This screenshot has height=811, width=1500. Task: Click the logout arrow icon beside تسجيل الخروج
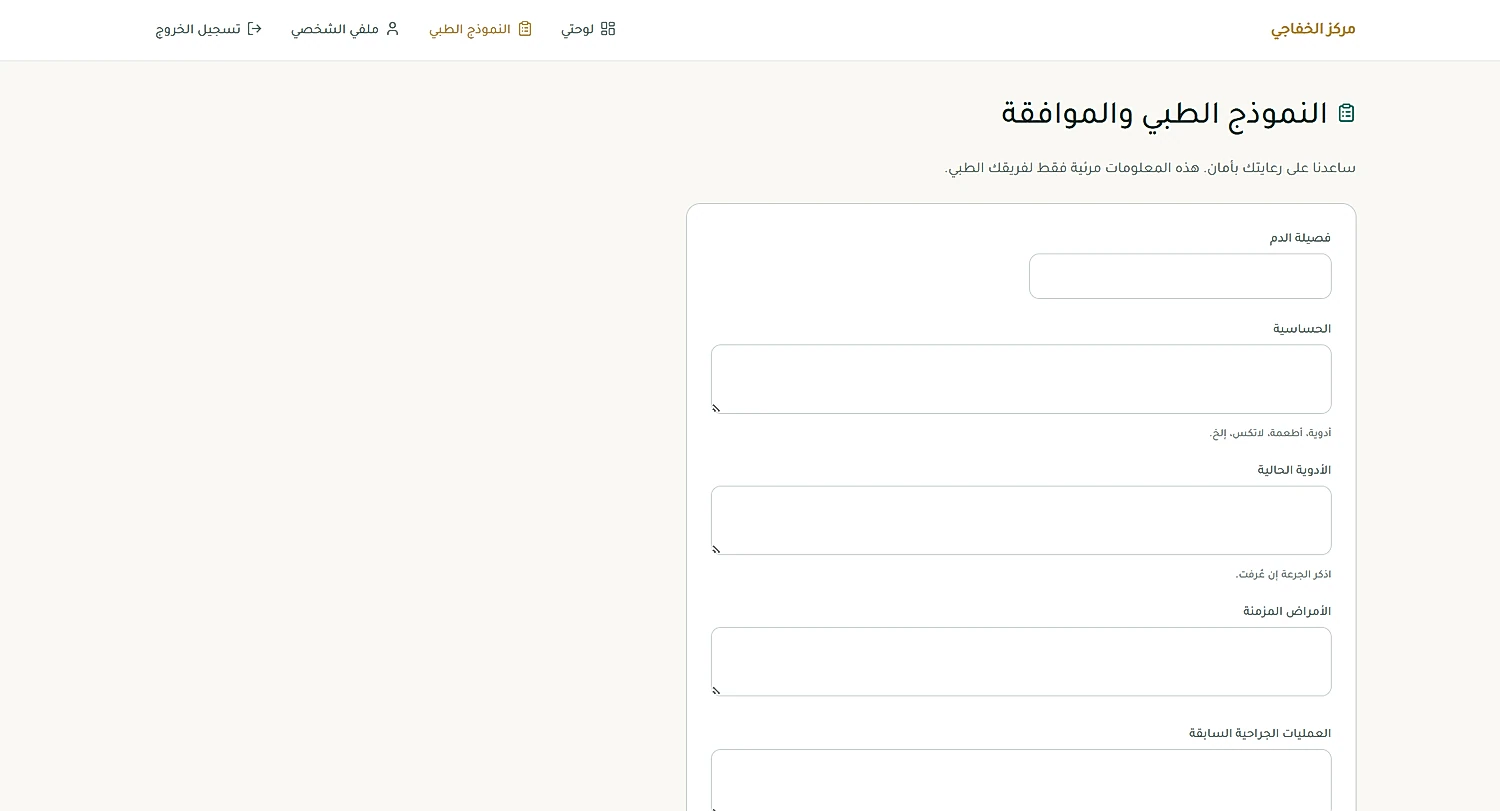click(255, 29)
